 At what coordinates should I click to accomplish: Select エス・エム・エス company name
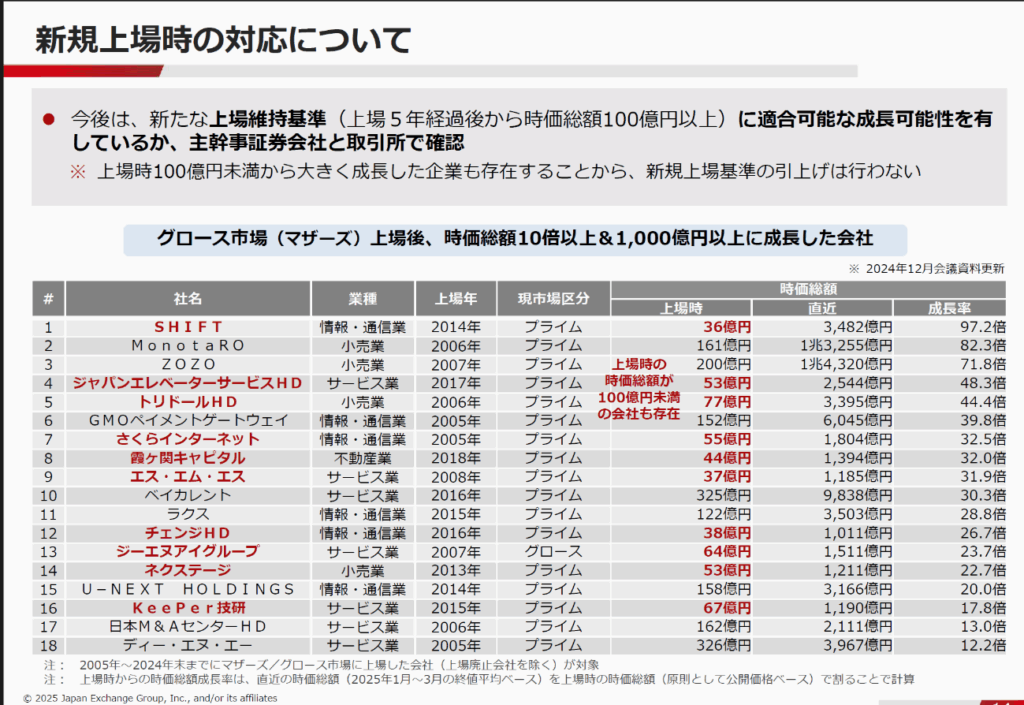[189, 477]
